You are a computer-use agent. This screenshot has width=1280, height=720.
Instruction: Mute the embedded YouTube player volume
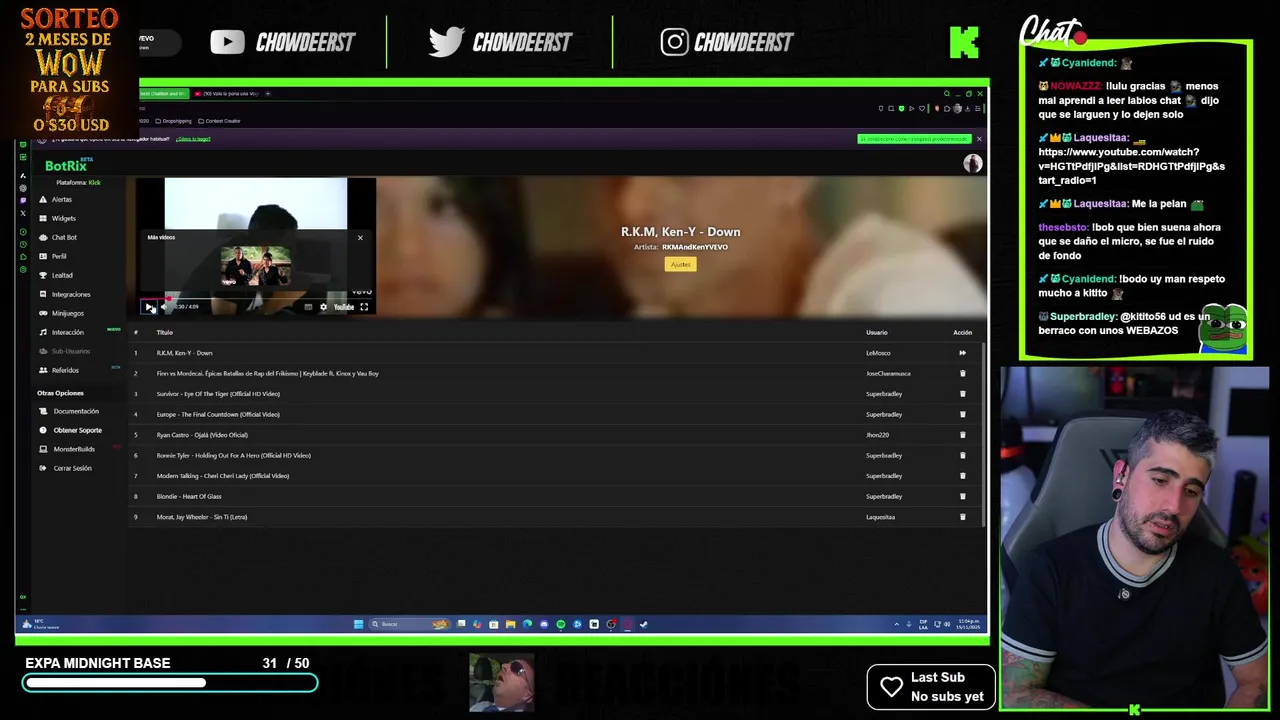click(164, 307)
